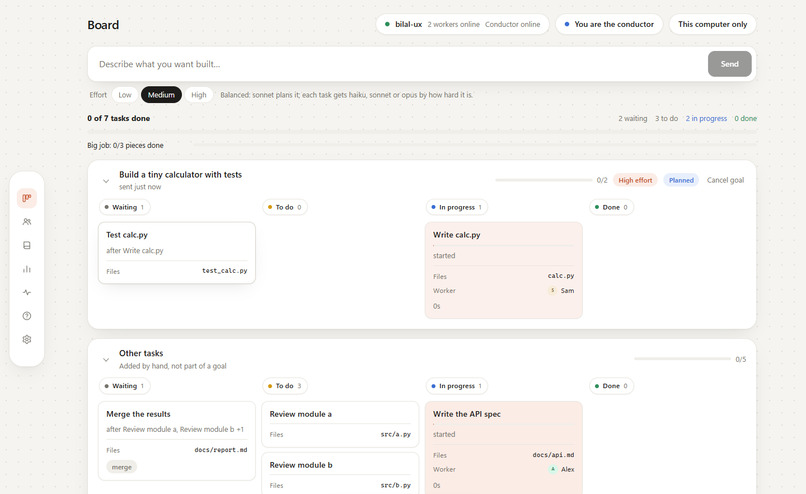The height and width of the screenshot is (494, 806).
Task: Click the test_calc.py file name
Action: point(225,271)
